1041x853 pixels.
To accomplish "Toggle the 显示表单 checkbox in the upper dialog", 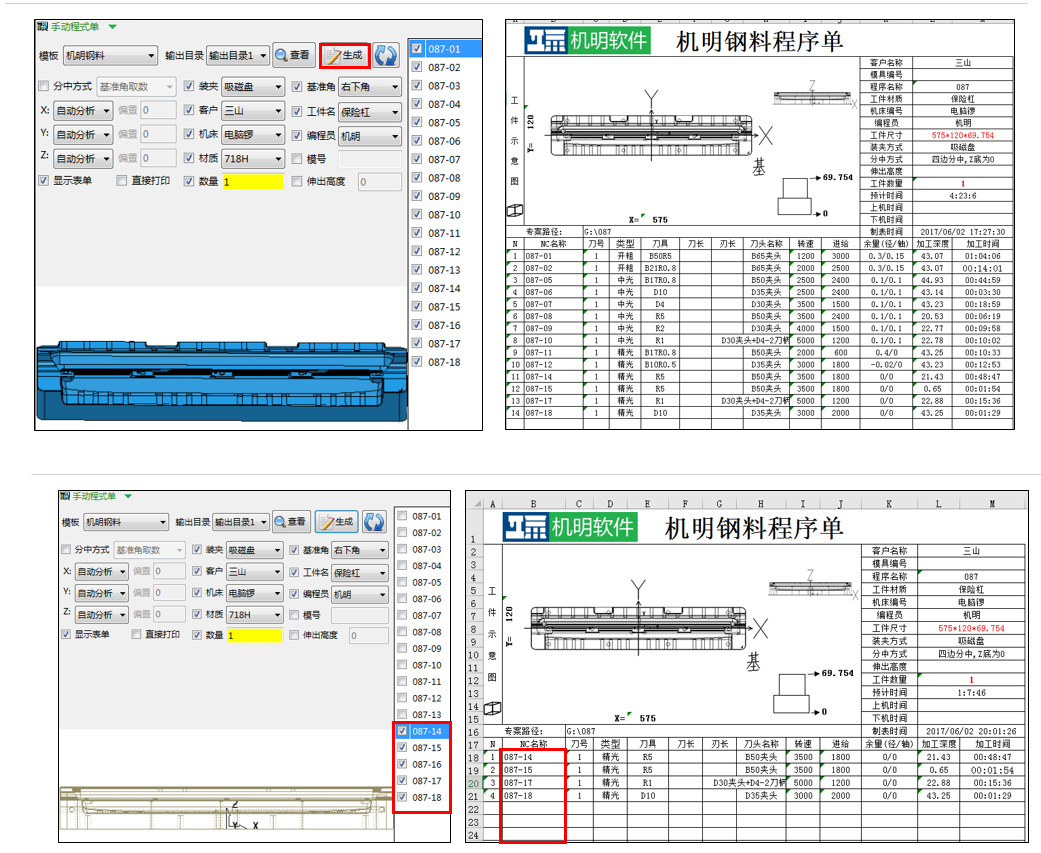I will click(44, 181).
